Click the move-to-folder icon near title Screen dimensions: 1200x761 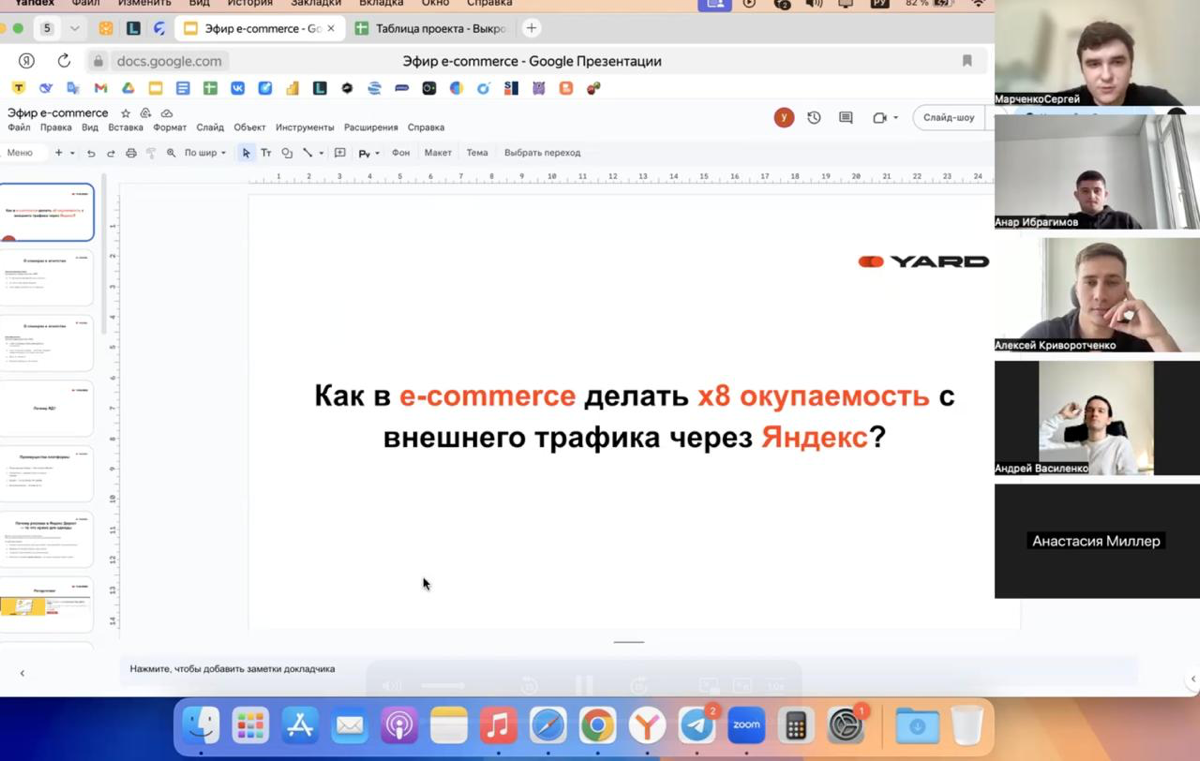click(146, 113)
